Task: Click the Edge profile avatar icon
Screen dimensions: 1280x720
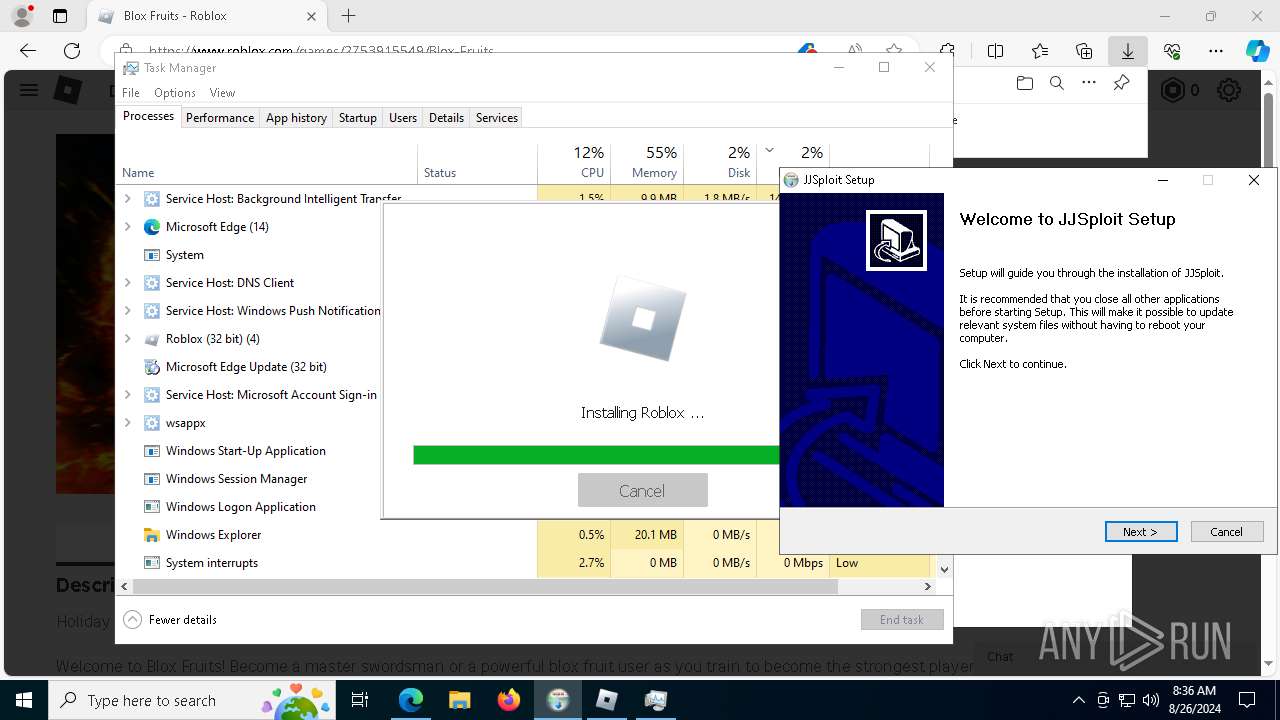Action: click(22, 16)
